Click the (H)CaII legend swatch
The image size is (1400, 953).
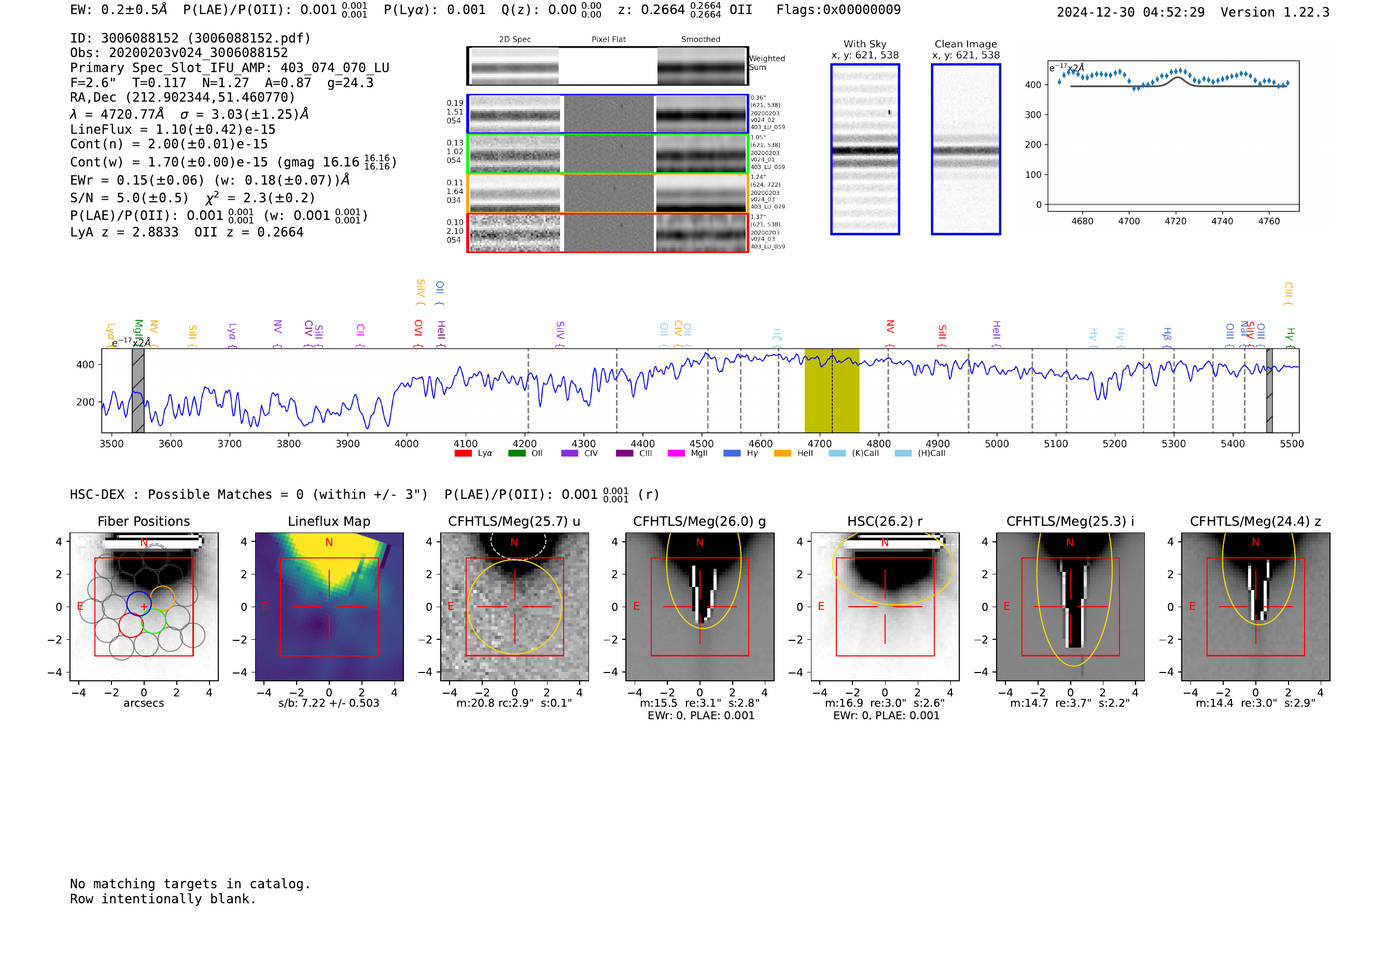pos(903,454)
